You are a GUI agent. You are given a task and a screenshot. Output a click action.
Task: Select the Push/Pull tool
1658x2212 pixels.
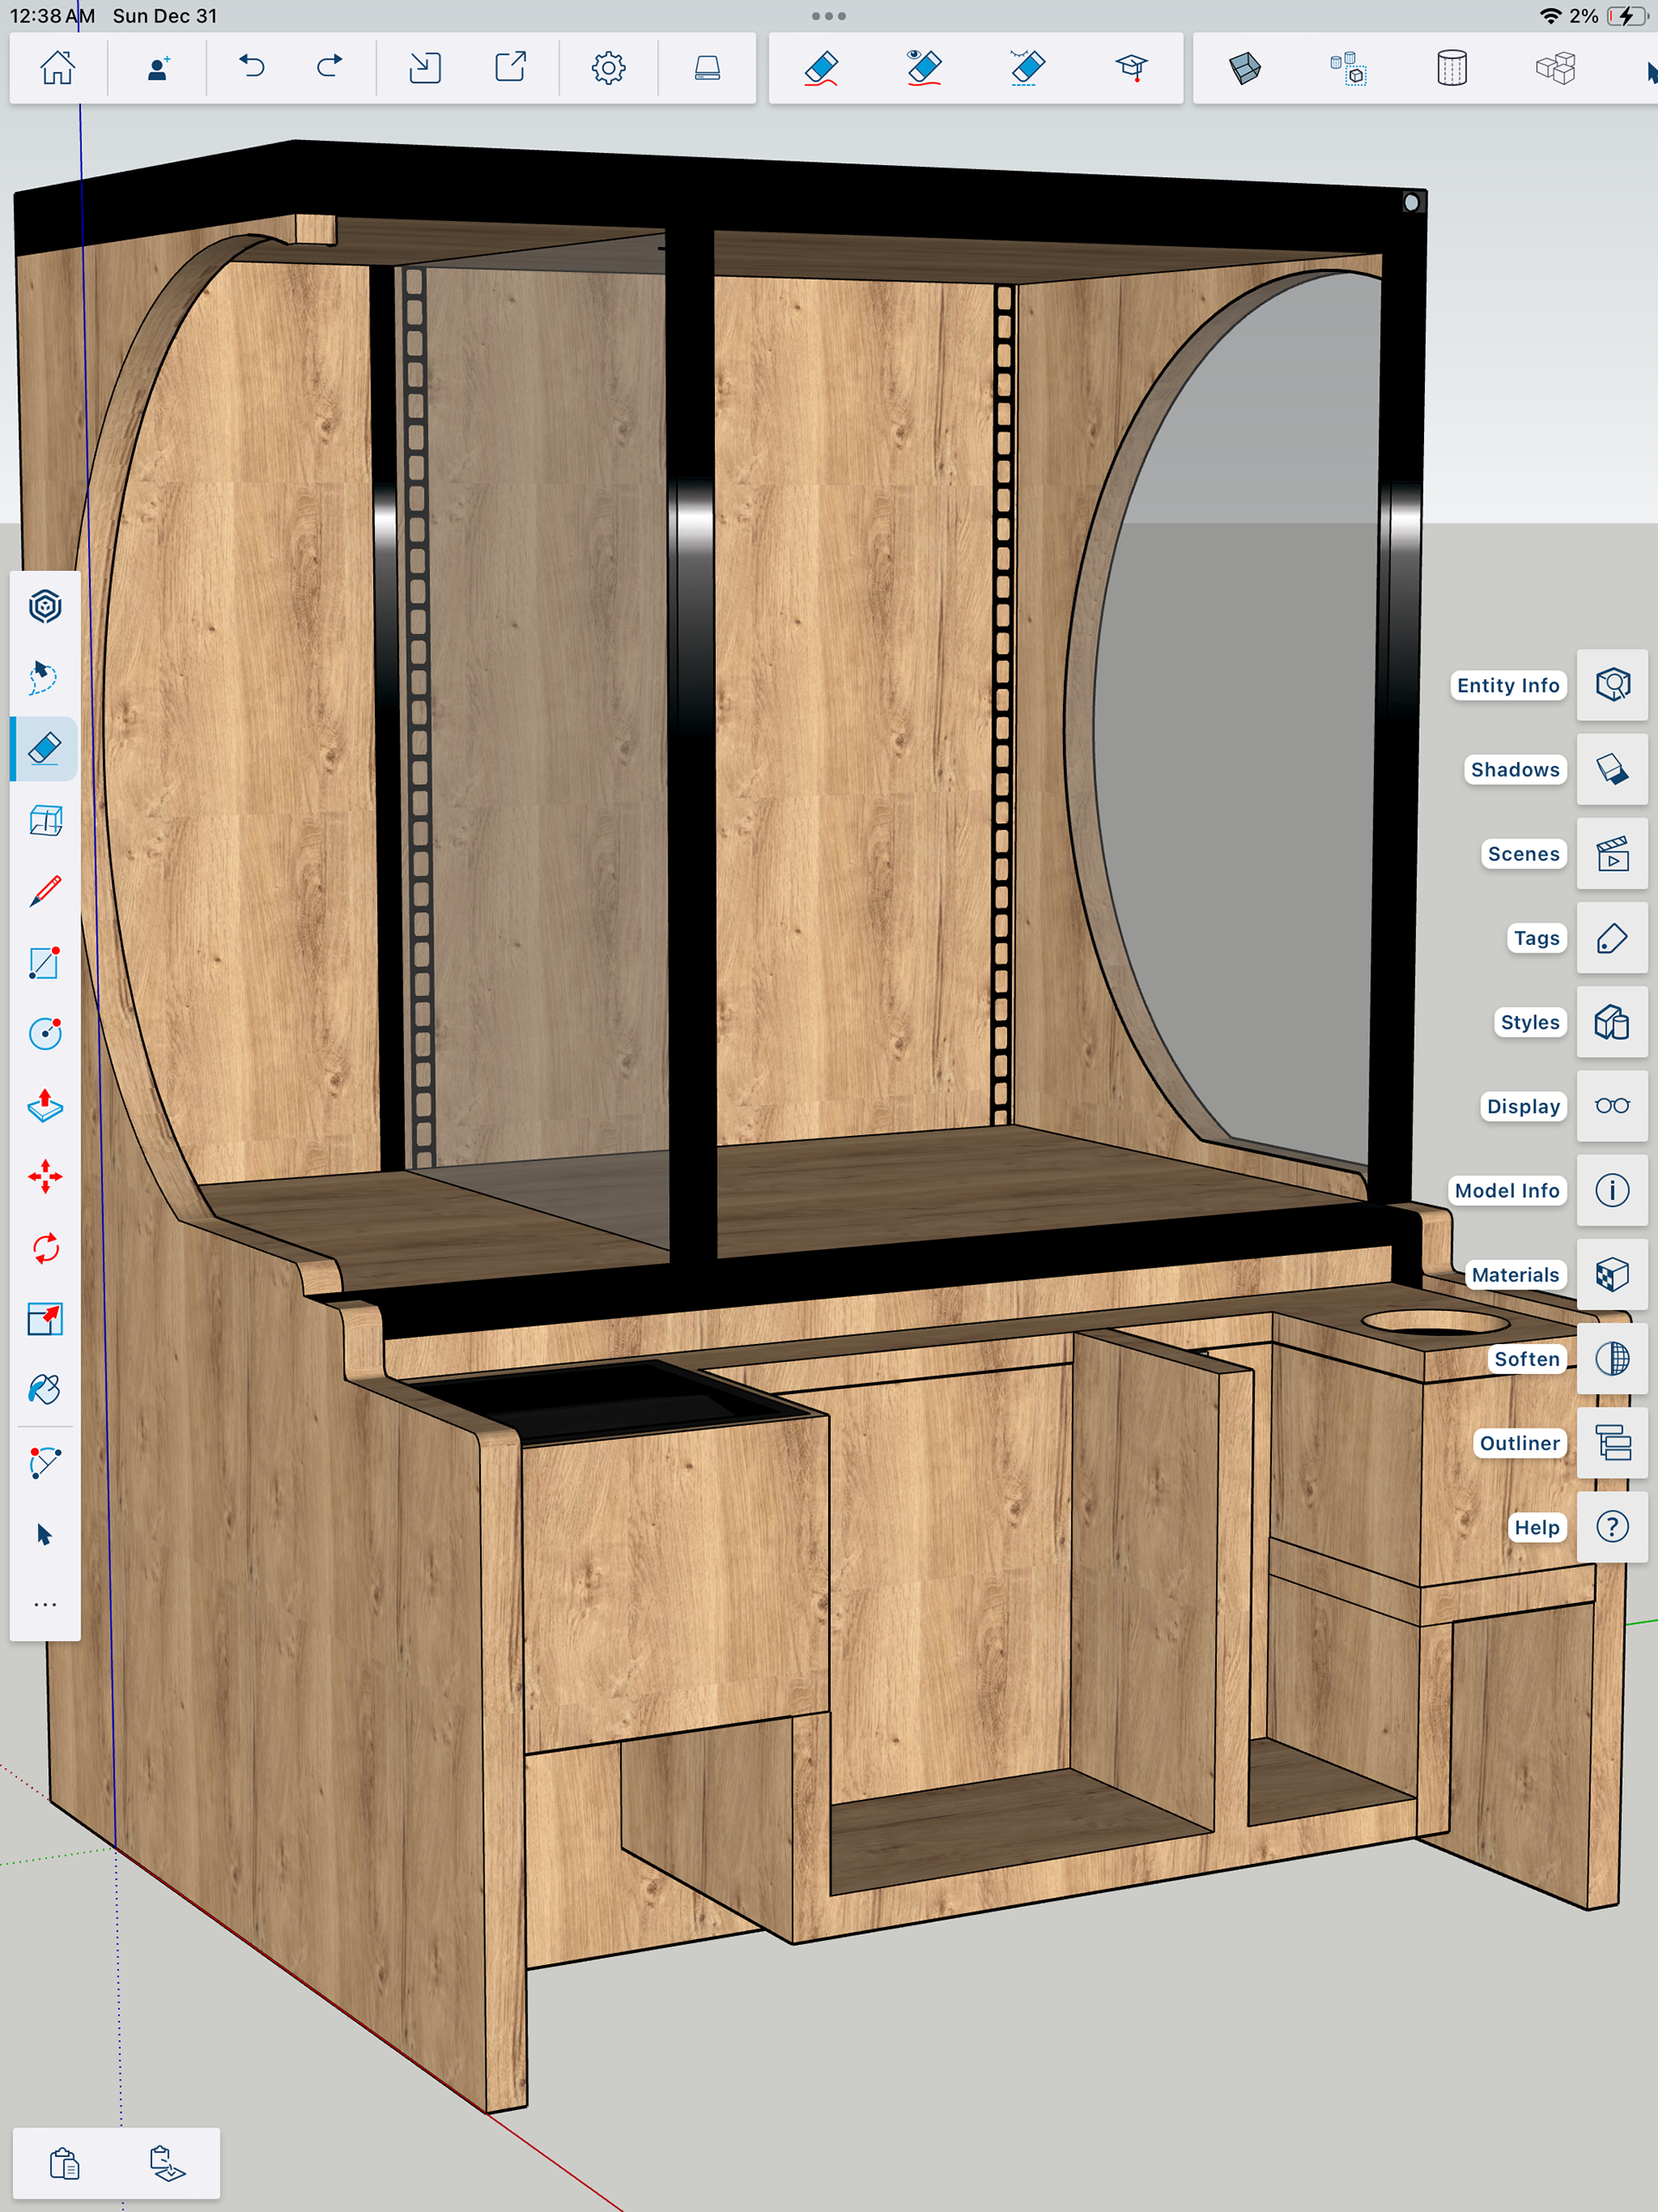click(45, 1105)
